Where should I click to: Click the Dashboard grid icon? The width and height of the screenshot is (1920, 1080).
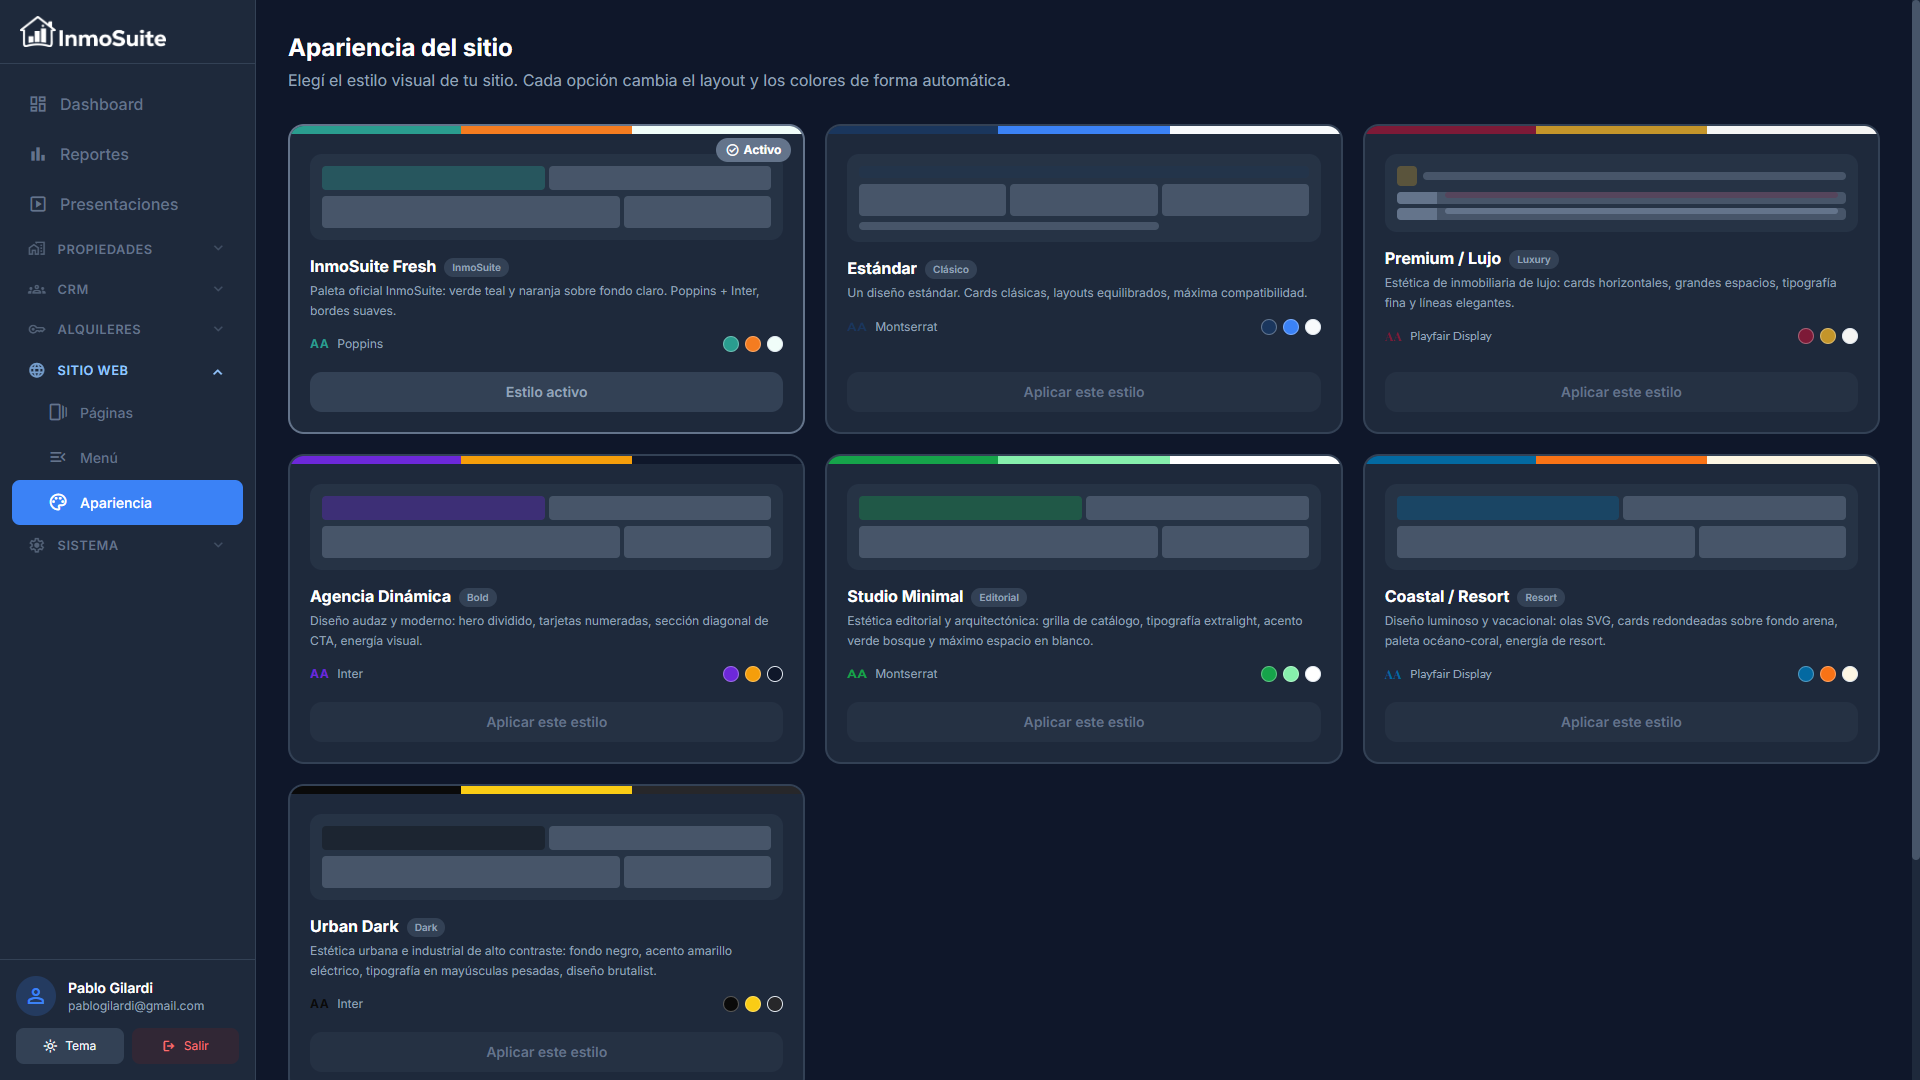click(38, 104)
